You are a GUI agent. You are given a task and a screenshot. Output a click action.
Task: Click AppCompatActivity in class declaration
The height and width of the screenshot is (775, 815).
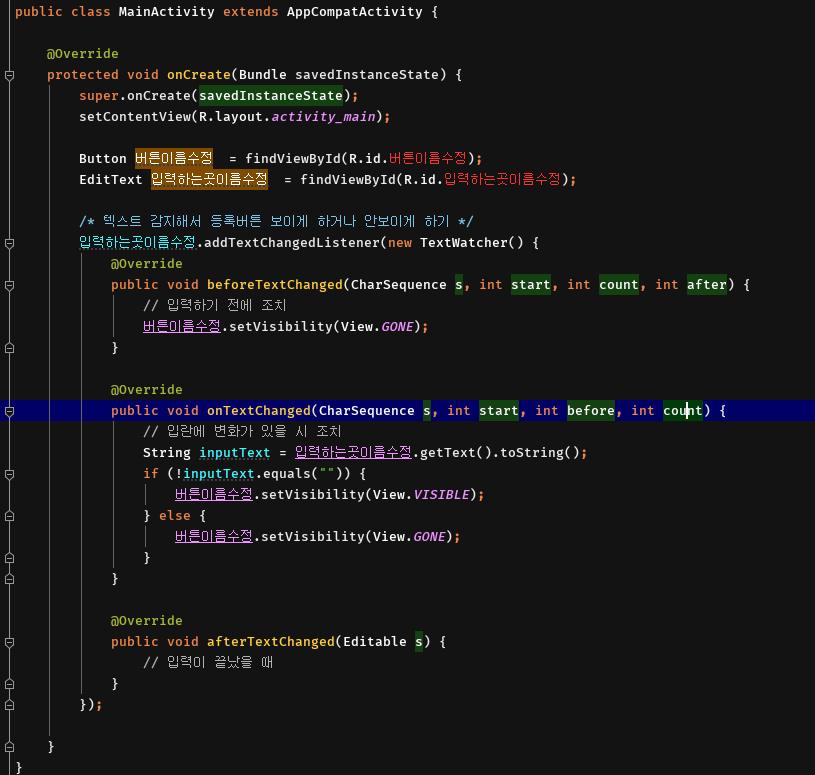click(354, 12)
